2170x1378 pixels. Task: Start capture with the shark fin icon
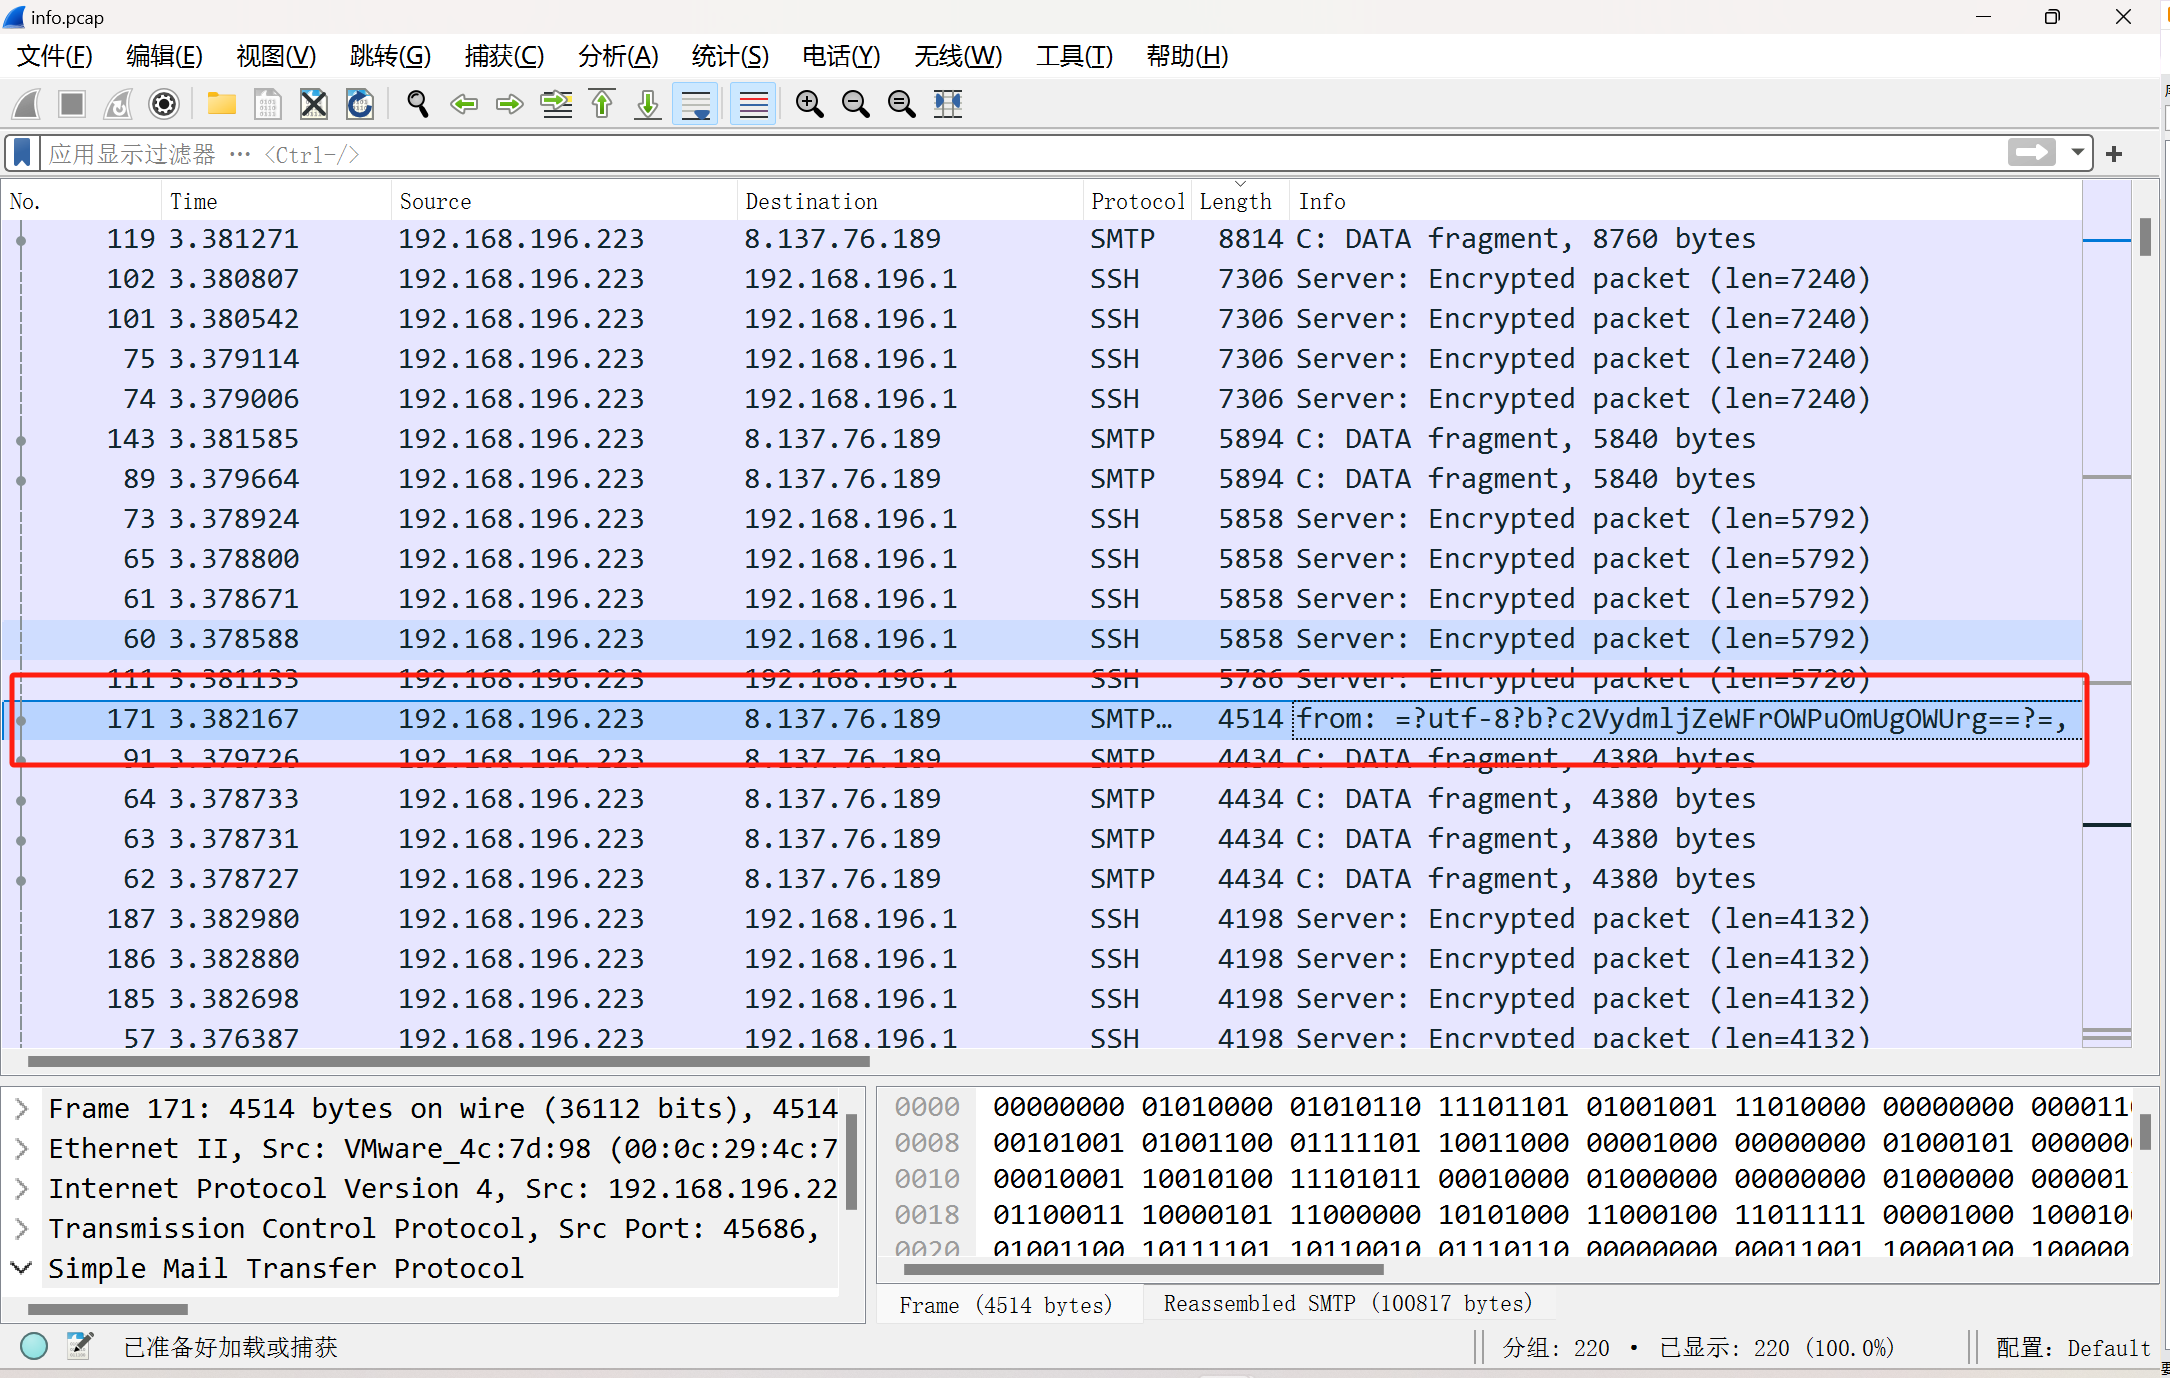(x=27, y=104)
